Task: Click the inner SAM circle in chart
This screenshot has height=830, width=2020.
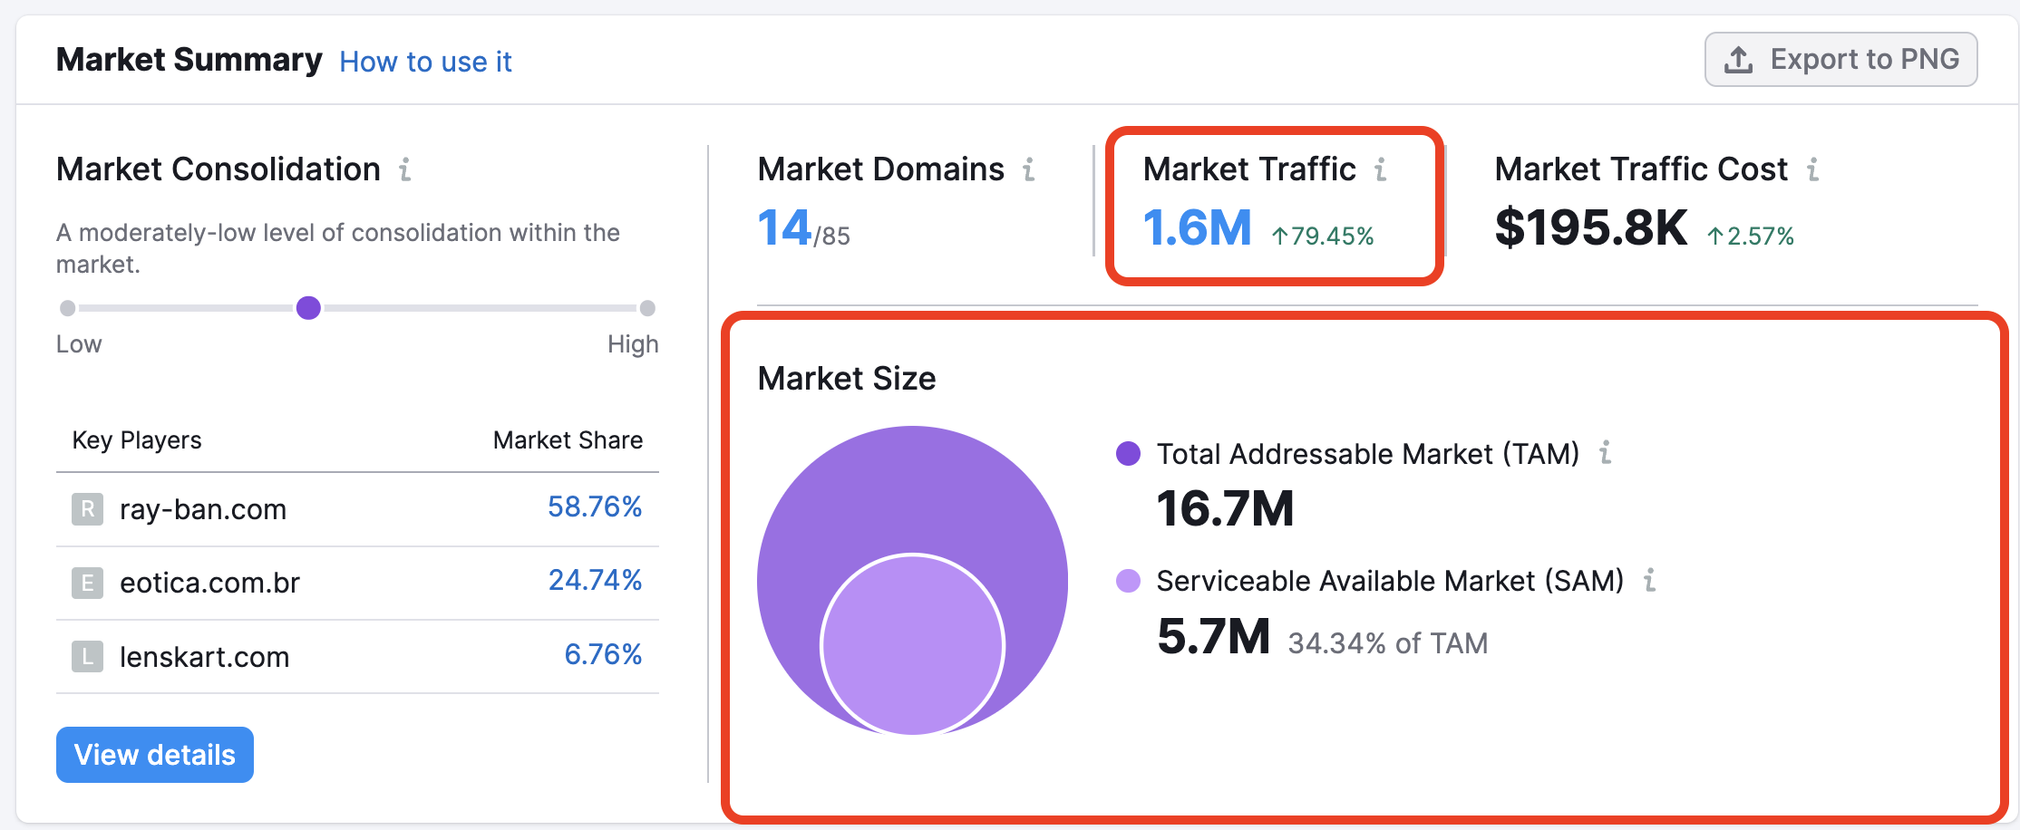Action: (912, 645)
